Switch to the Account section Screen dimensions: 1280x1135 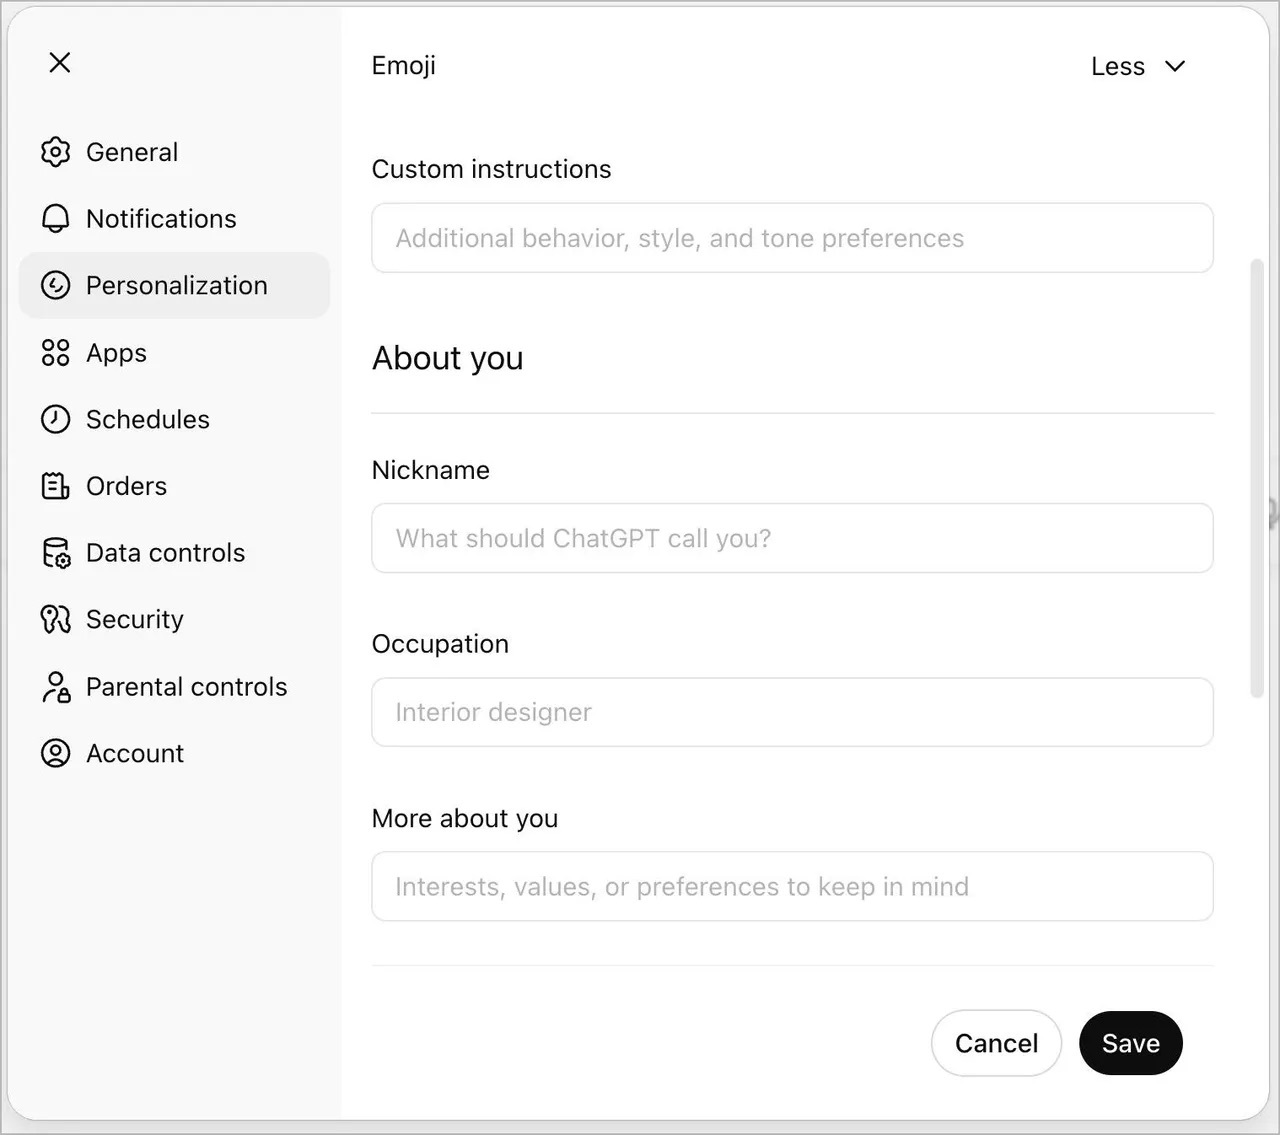coord(134,753)
